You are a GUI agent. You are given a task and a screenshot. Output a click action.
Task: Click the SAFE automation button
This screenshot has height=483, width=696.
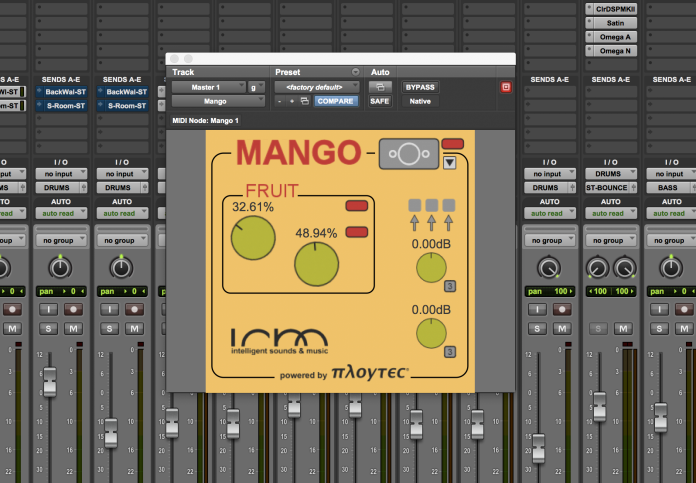380,101
